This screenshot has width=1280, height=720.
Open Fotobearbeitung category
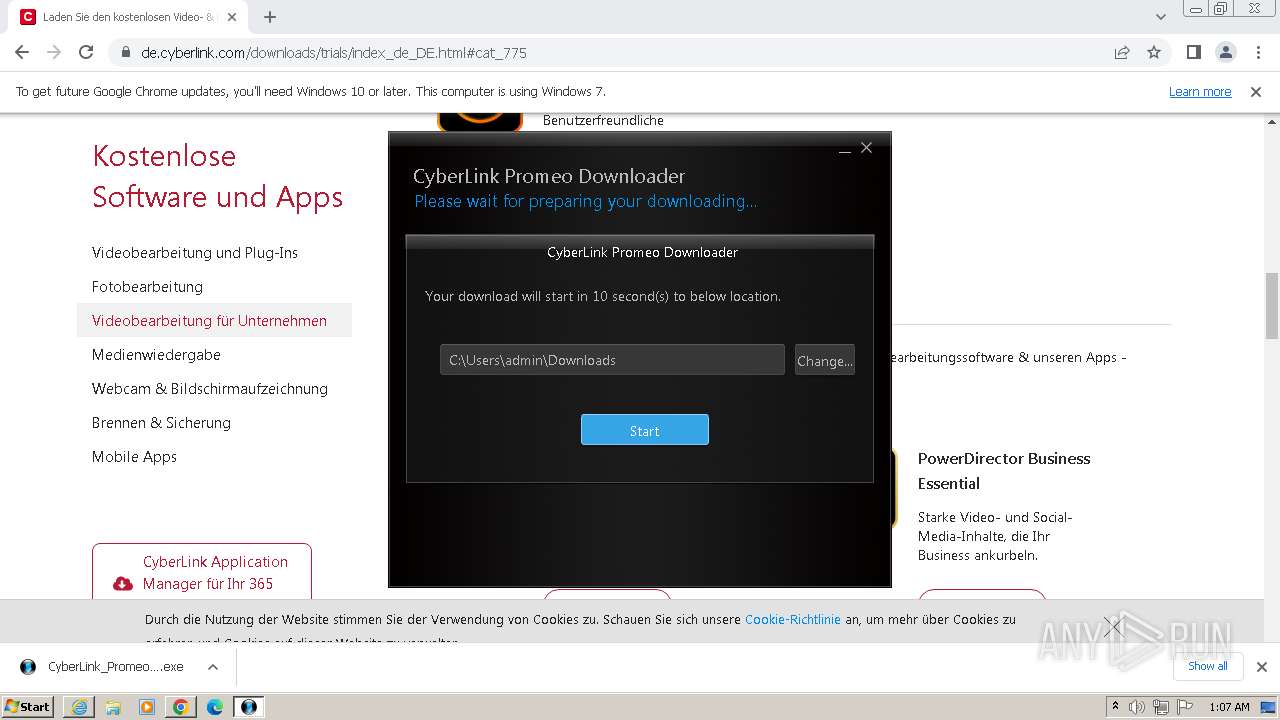[147, 286]
